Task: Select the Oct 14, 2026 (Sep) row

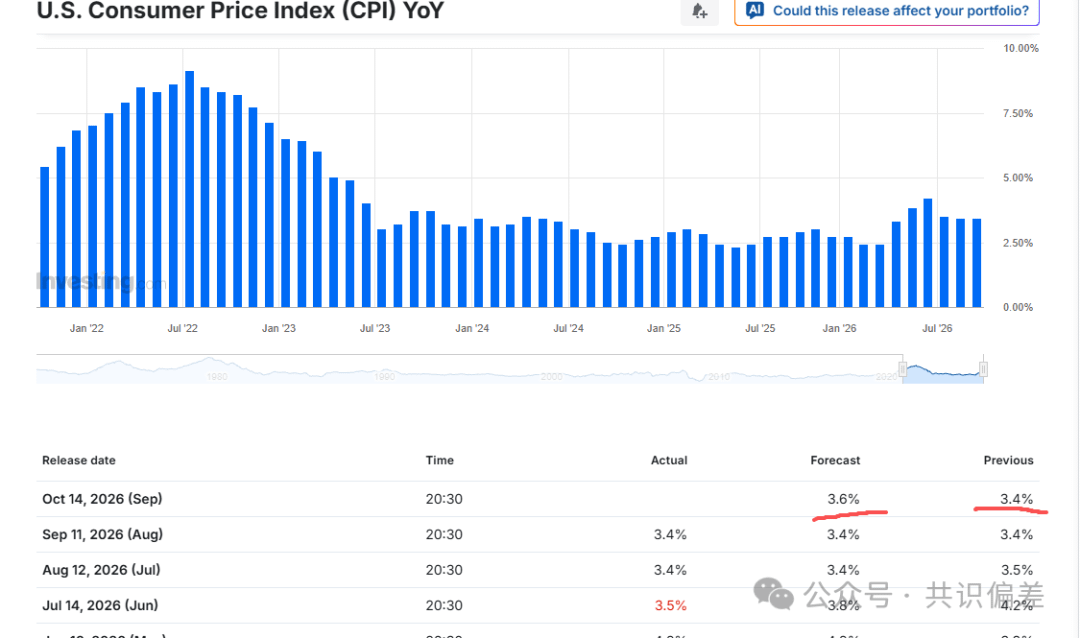Action: [537, 499]
